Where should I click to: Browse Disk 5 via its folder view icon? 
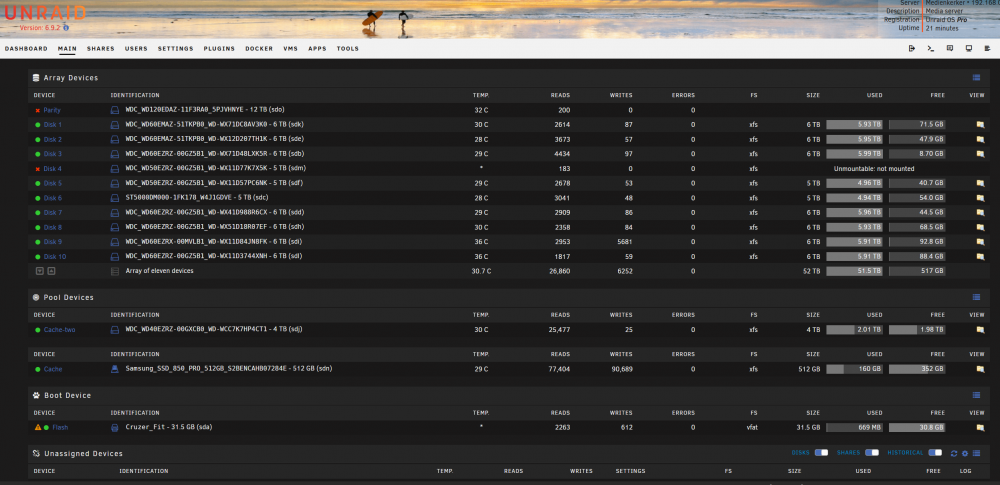point(980,183)
